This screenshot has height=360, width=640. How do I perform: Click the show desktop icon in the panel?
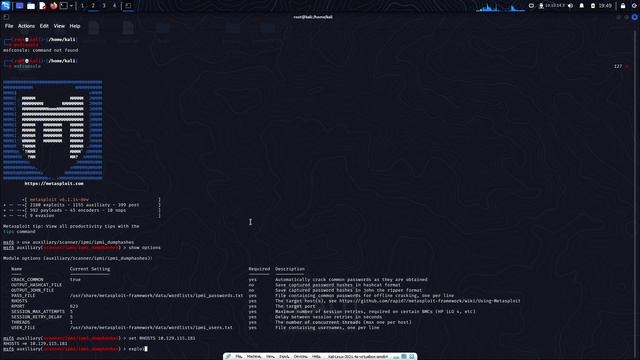tap(19, 6)
